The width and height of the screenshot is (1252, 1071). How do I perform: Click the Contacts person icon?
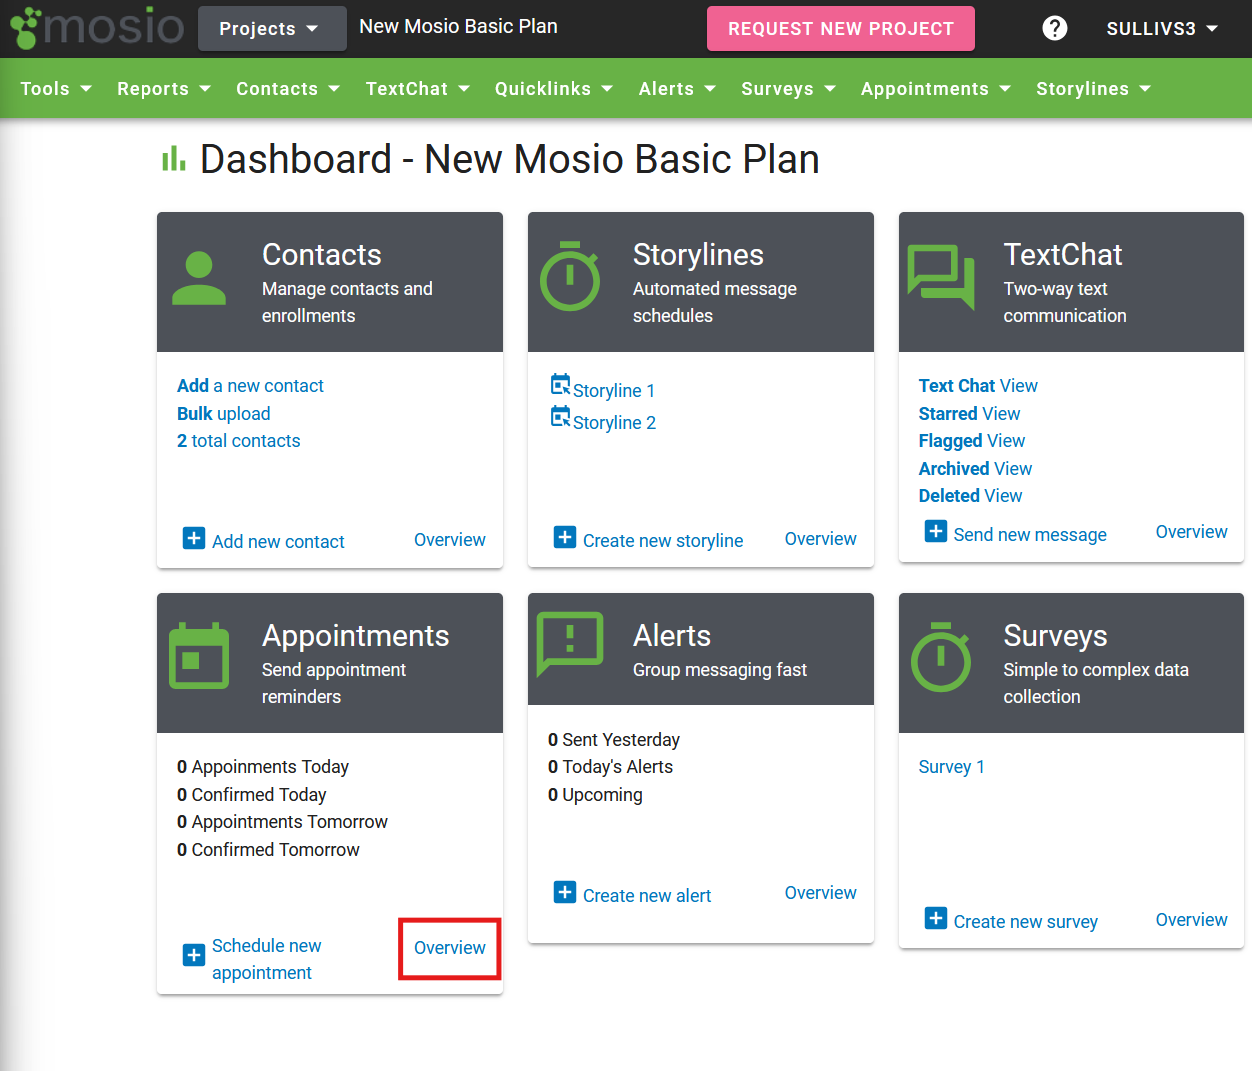[x=199, y=278]
